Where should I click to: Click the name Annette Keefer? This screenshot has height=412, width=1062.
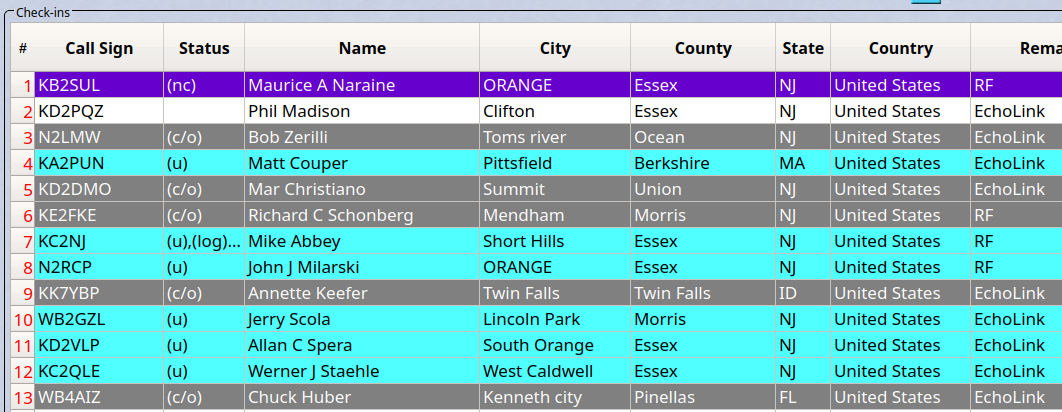[x=362, y=293]
